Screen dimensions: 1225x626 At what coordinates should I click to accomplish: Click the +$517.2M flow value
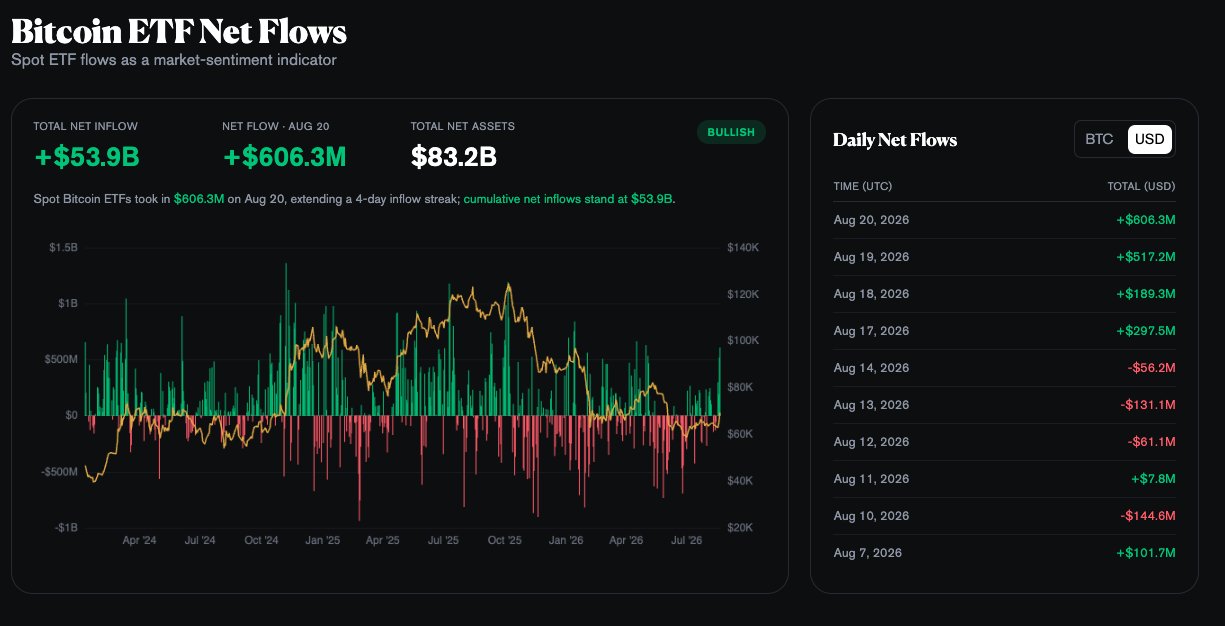point(1146,257)
